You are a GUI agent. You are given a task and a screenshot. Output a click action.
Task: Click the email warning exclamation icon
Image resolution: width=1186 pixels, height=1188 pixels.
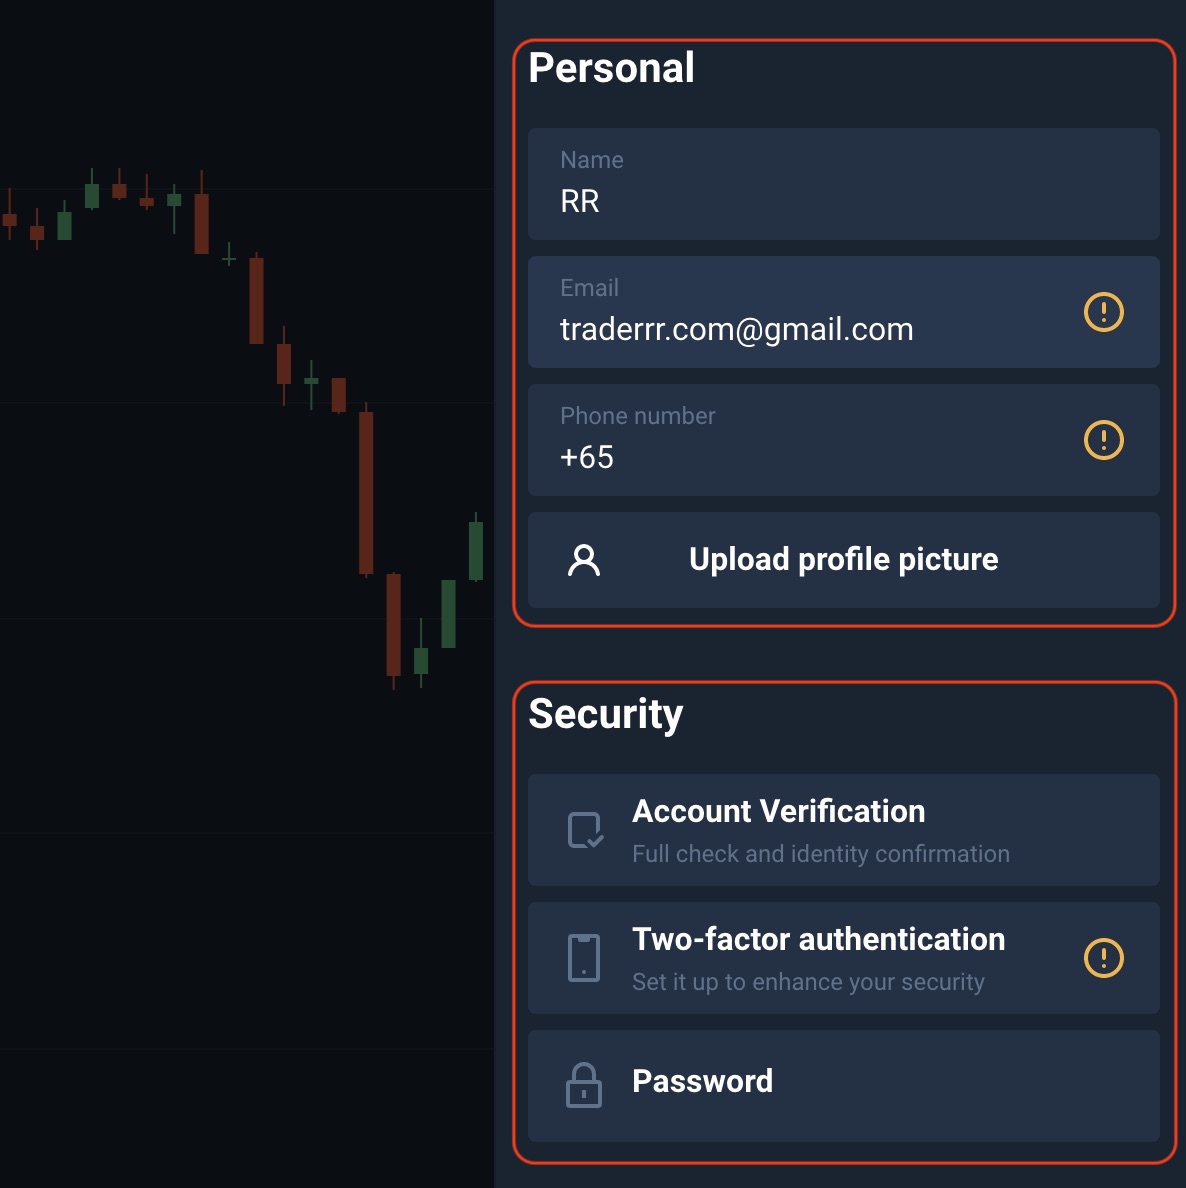click(1104, 312)
